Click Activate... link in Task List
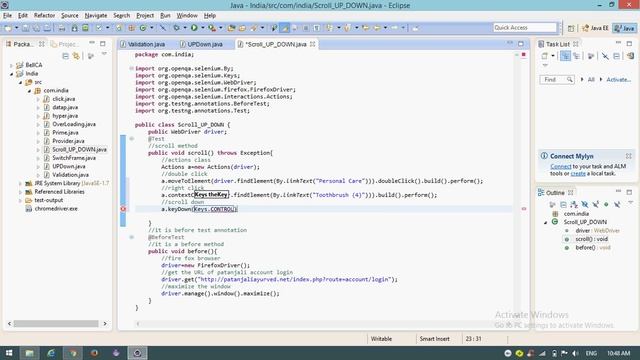This screenshot has height=360, width=640. coord(618,80)
